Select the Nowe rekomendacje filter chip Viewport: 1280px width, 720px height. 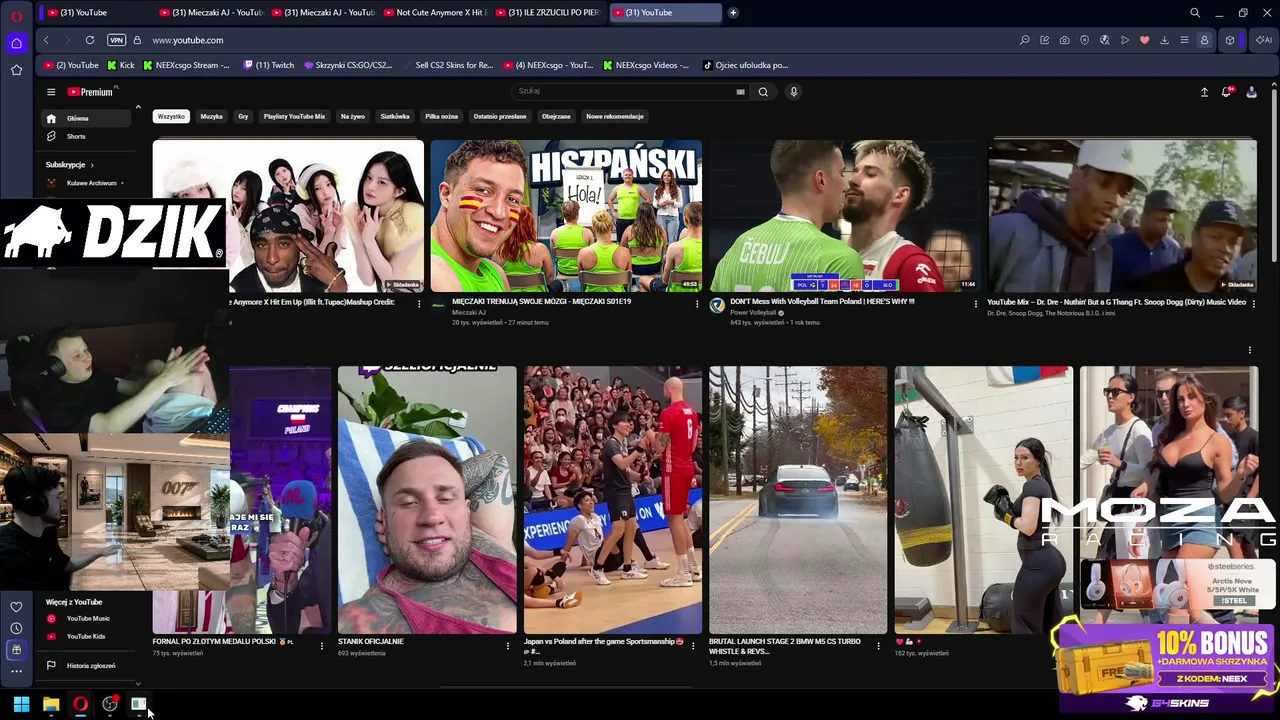click(x=615, y=117)
